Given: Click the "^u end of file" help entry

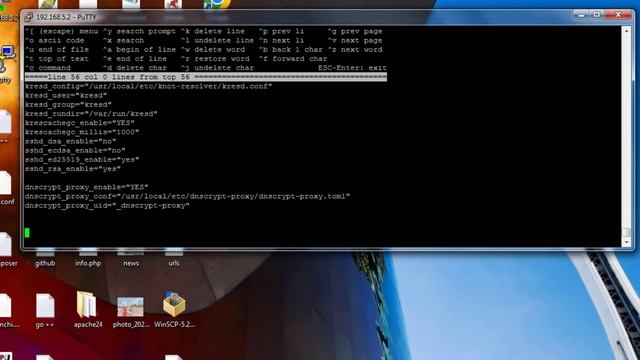Looking at the screenshot, I should (57, 49).
